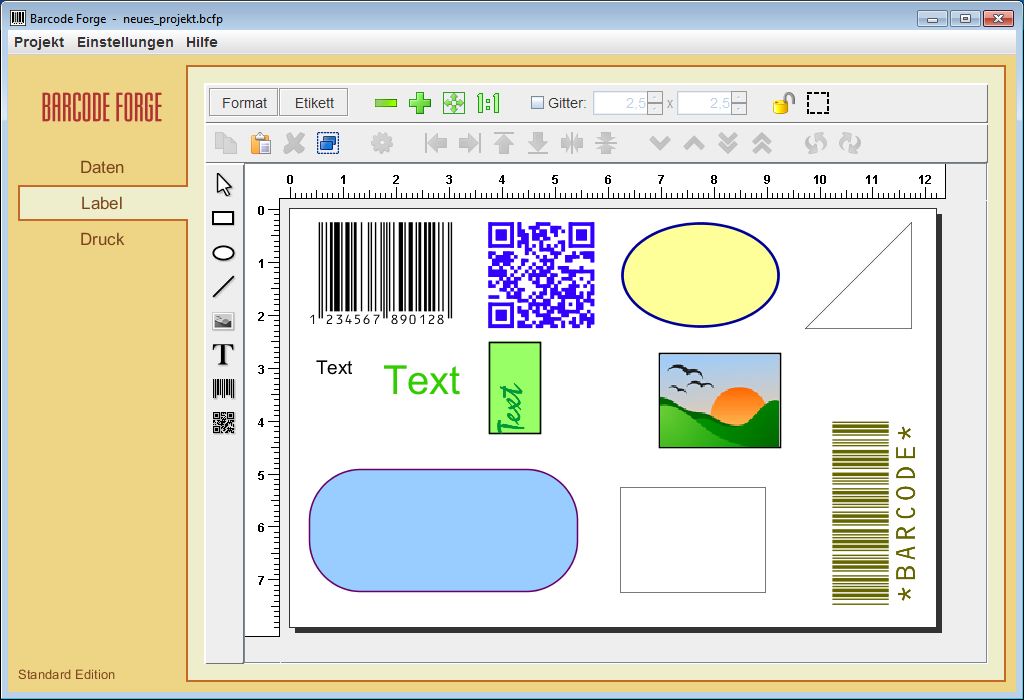Move object one layer up
This screenshot has width=1024, height=700.
click(694, 143)
